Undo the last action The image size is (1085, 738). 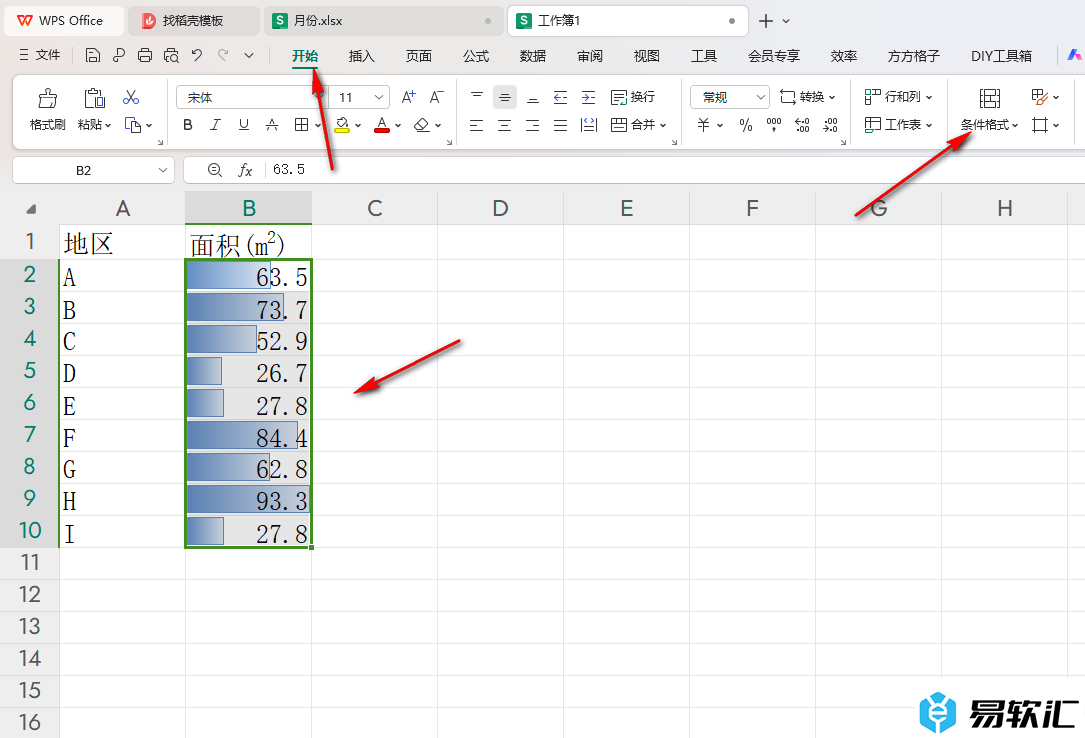coord(197,55)
